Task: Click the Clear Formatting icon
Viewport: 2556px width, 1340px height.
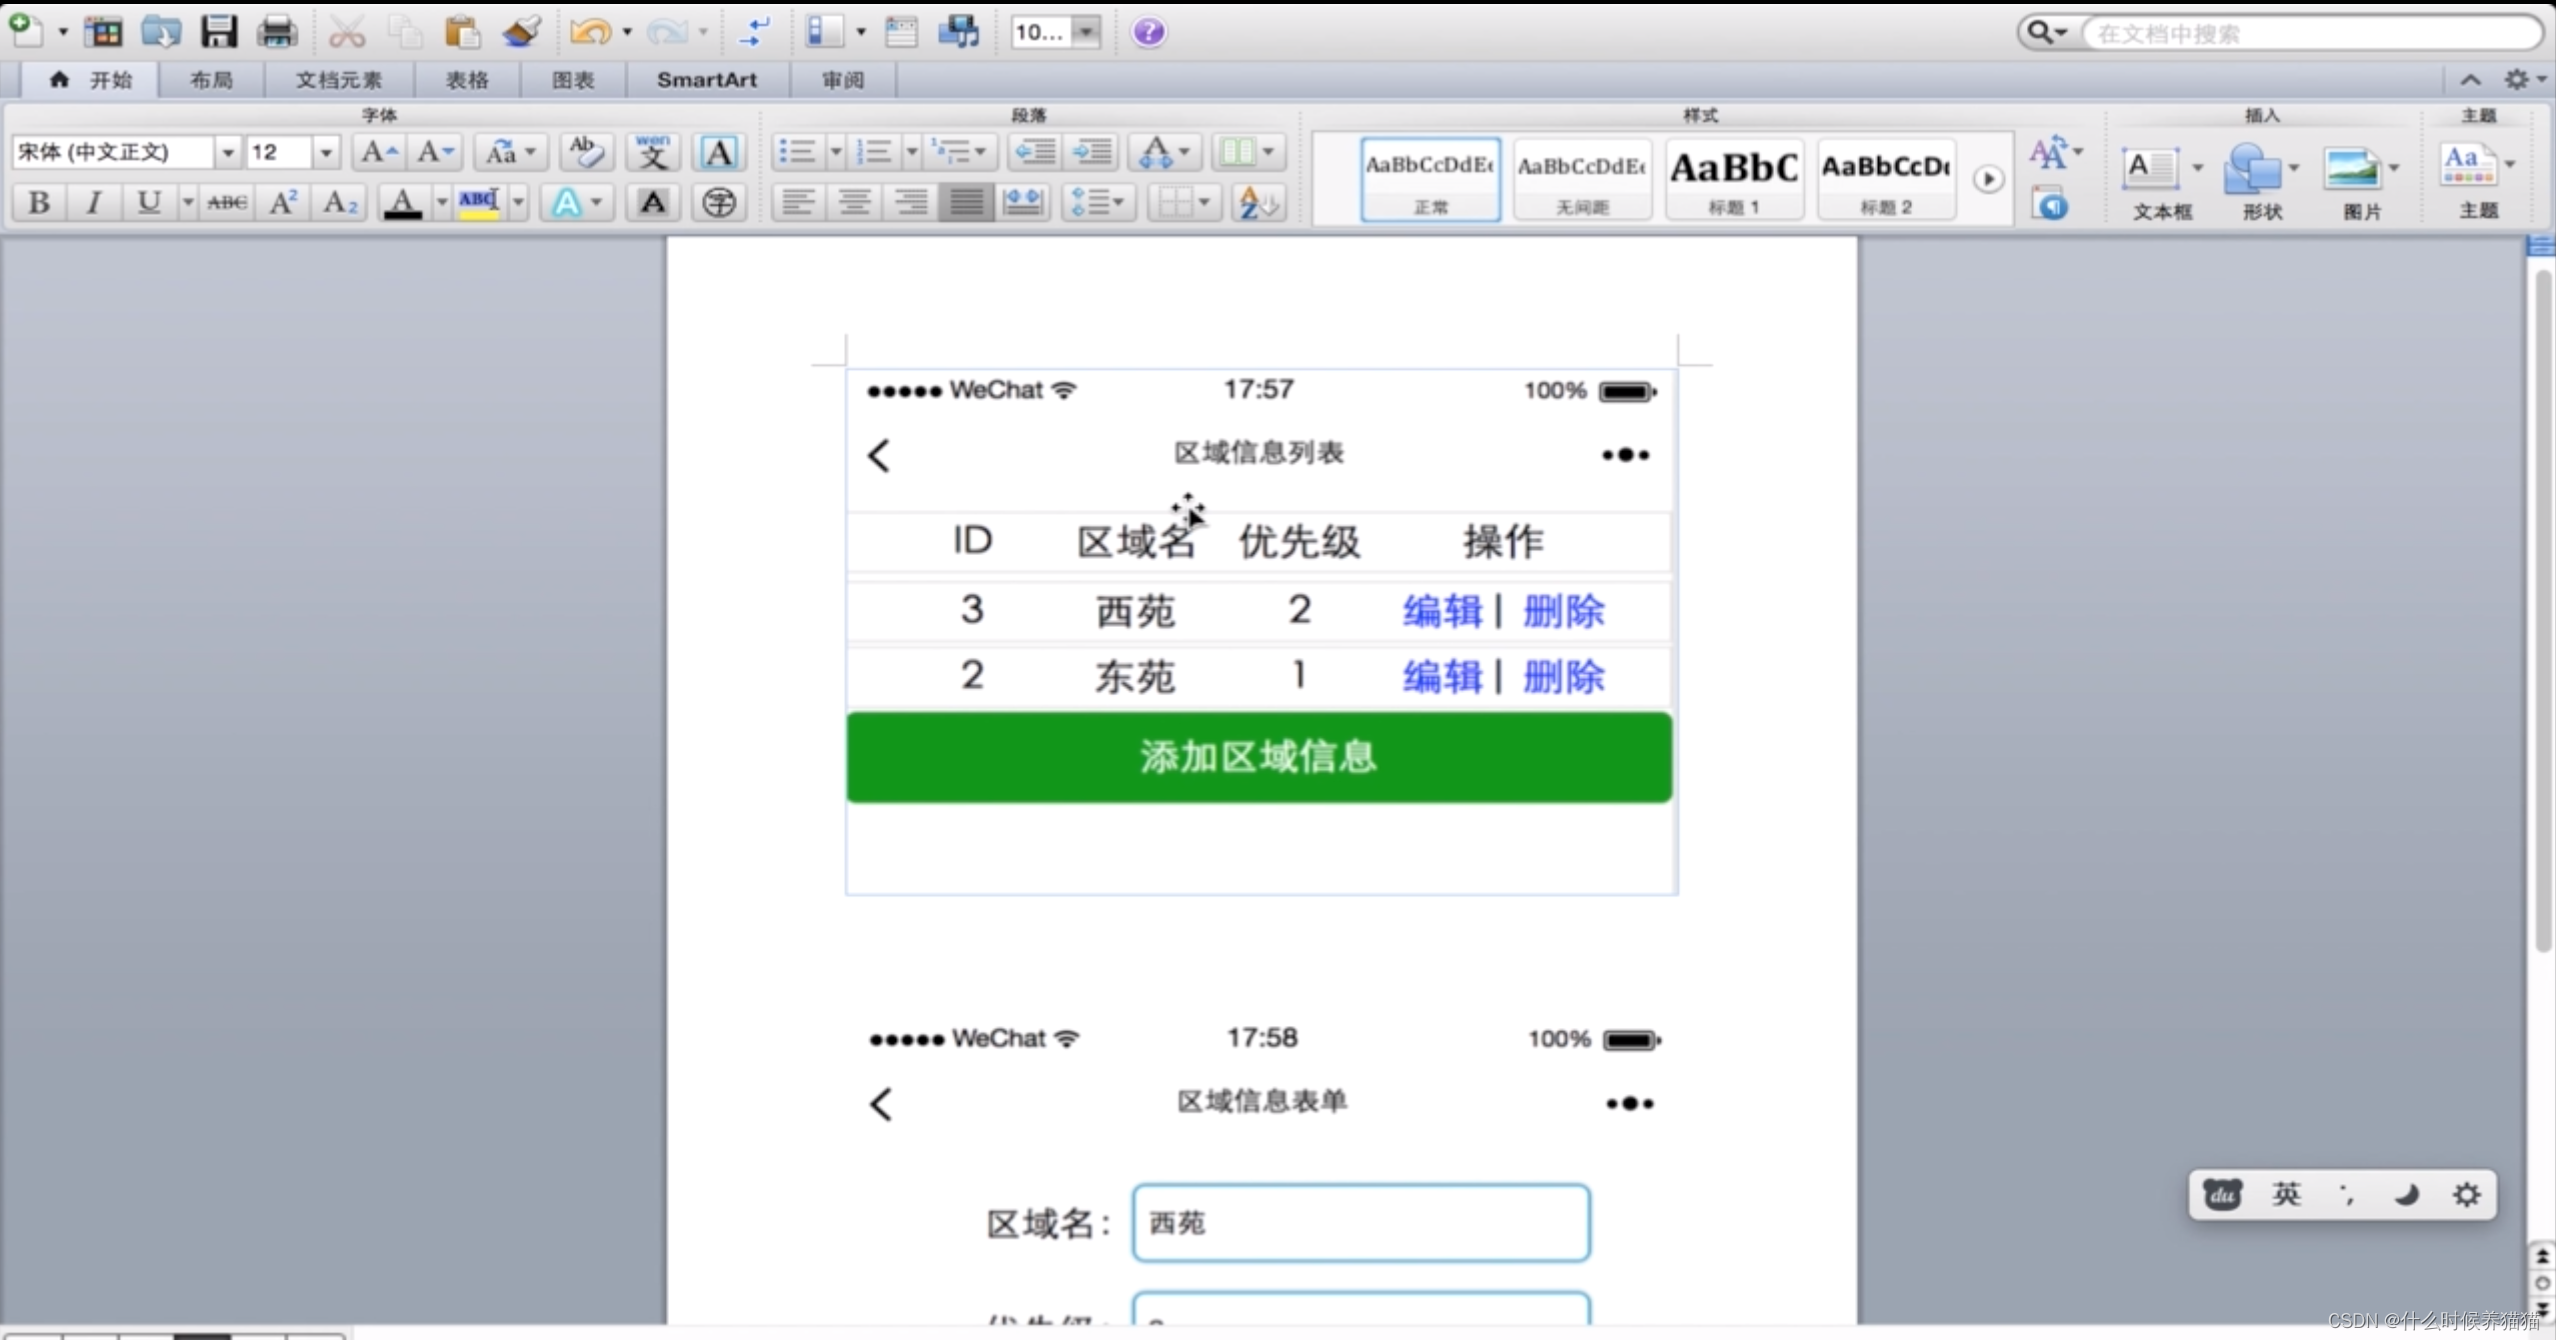Action: (586, 152)
